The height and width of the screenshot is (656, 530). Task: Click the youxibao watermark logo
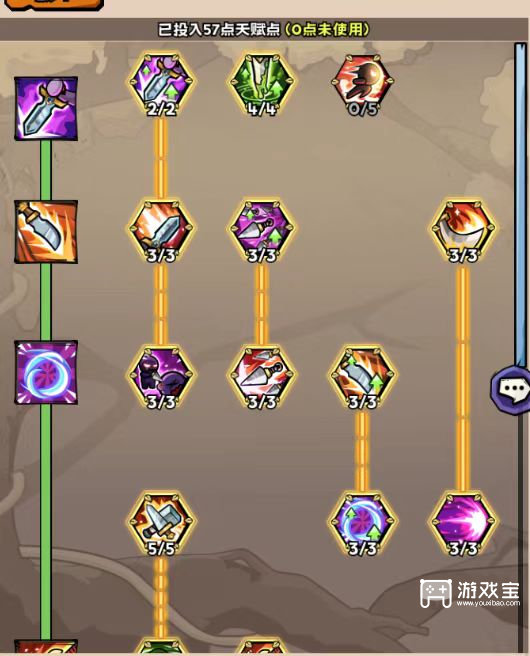point(470,593)
